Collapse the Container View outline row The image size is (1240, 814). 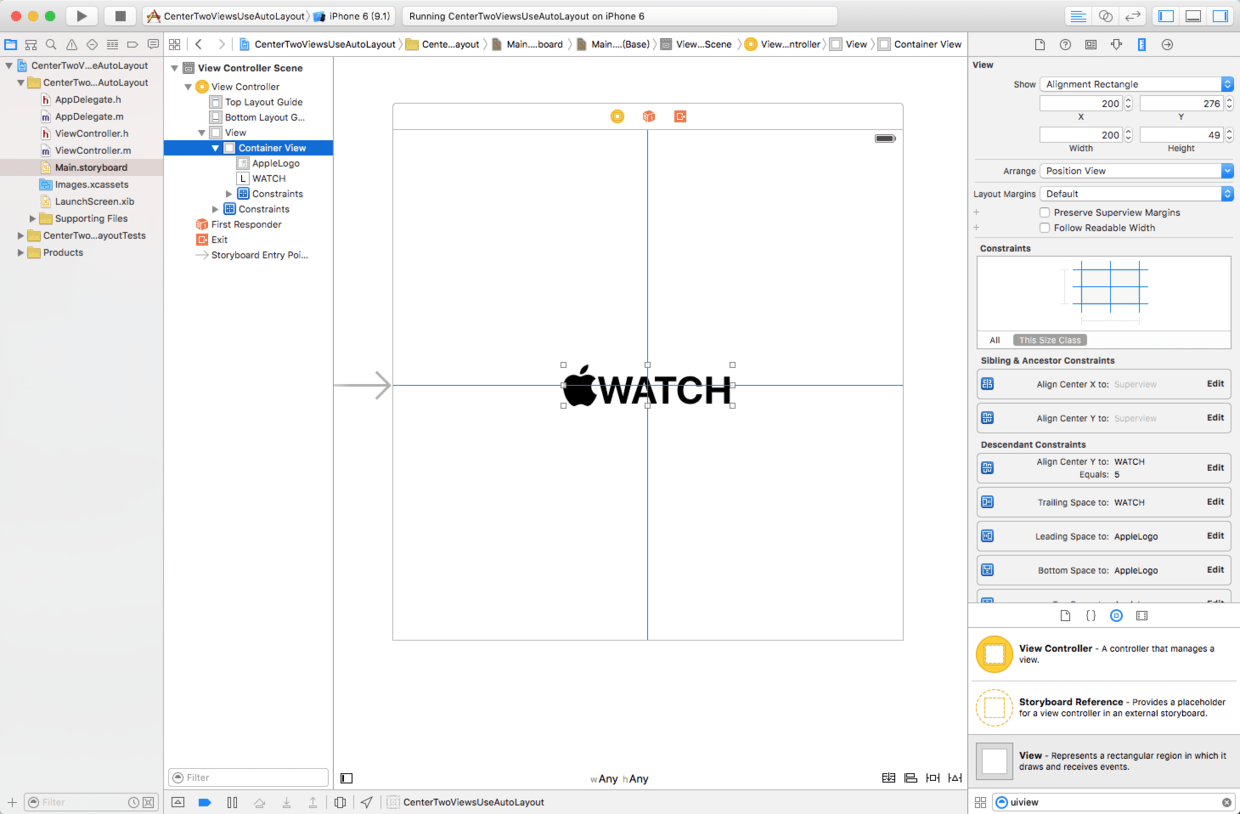click(215, 148)
